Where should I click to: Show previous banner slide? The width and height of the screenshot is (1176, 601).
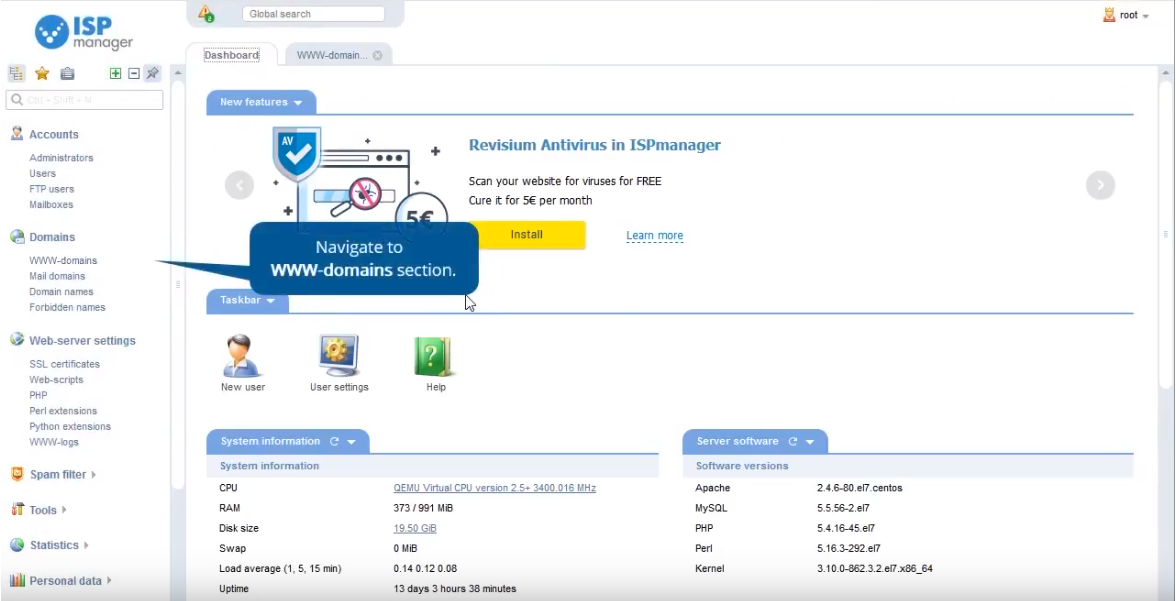coord(239,185)
